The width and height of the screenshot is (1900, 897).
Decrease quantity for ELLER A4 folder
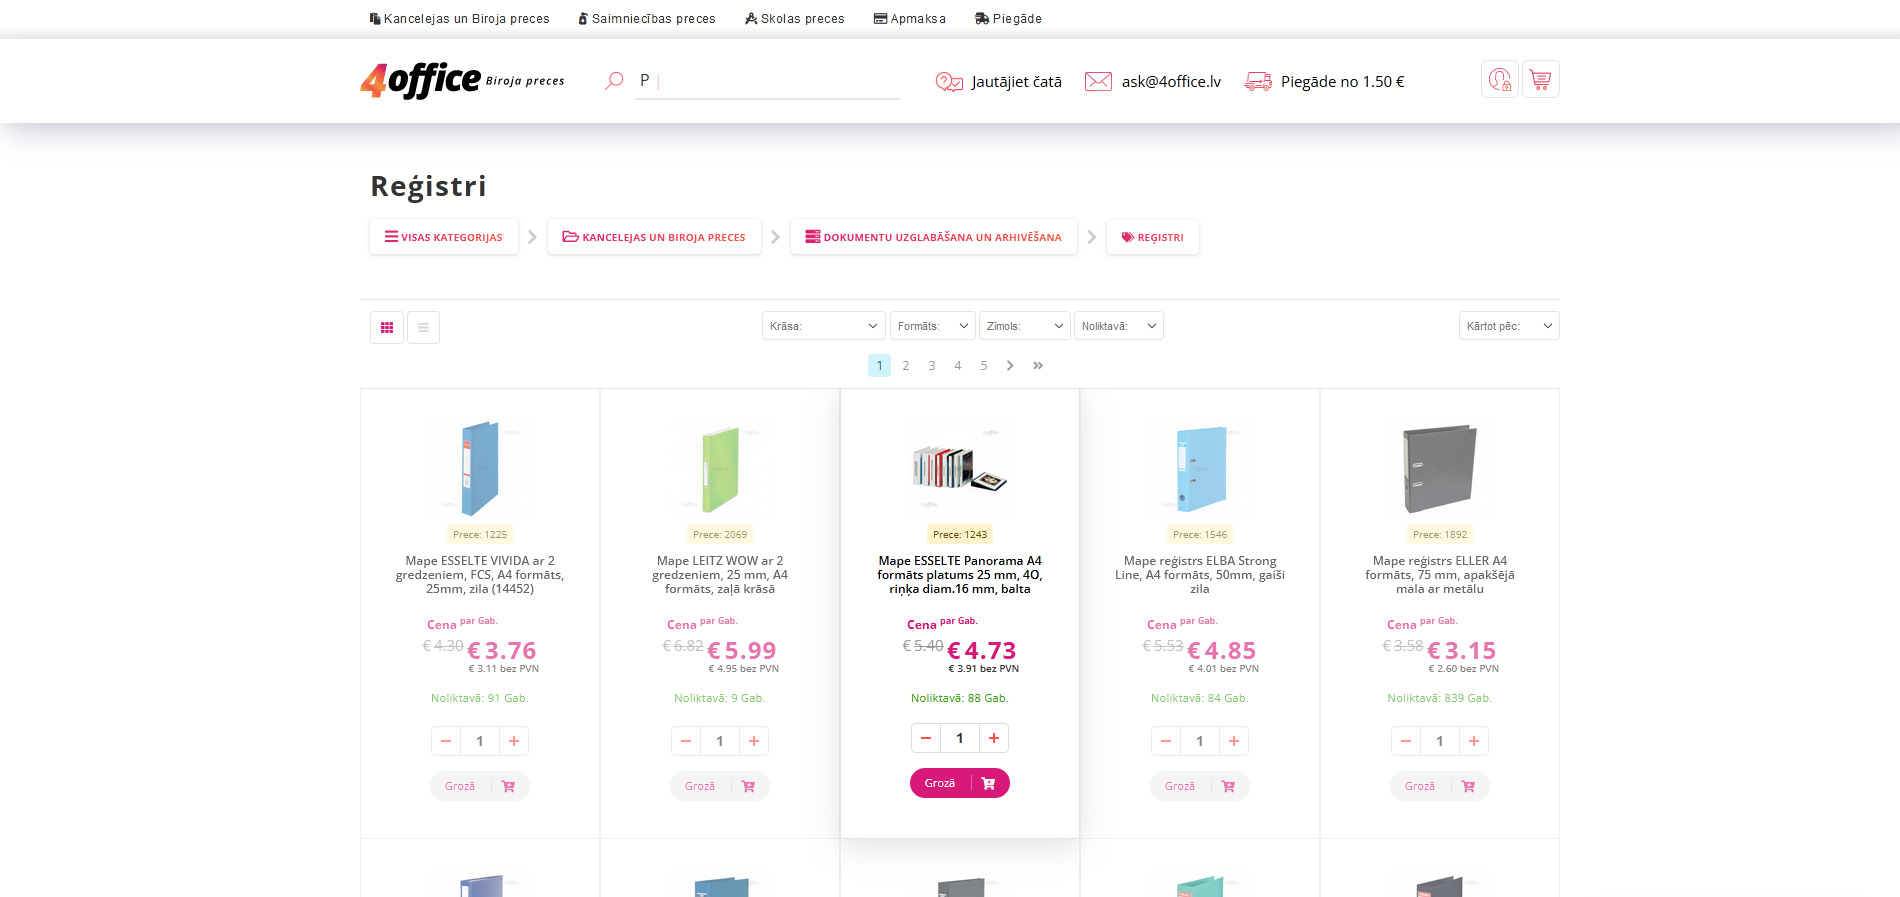1406,741
